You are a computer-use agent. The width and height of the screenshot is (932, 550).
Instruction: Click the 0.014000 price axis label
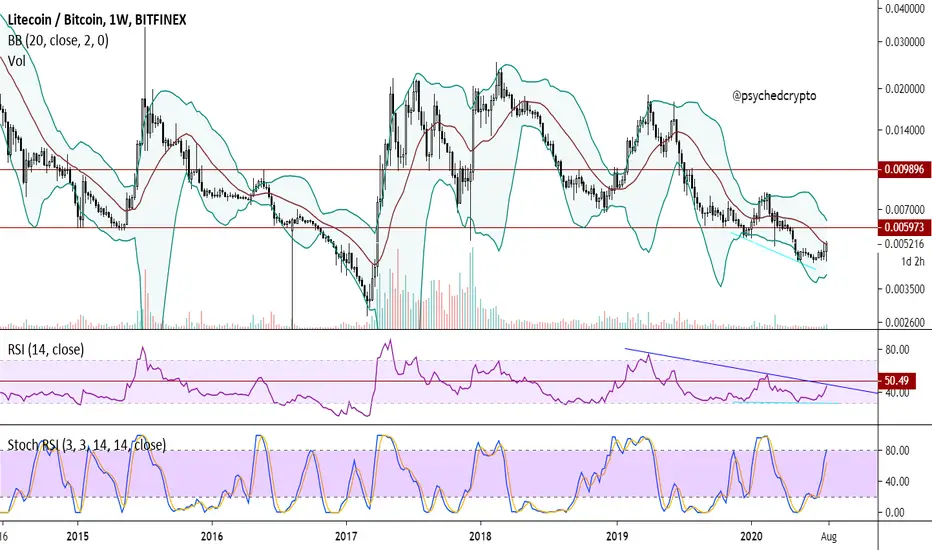point(904,130)
